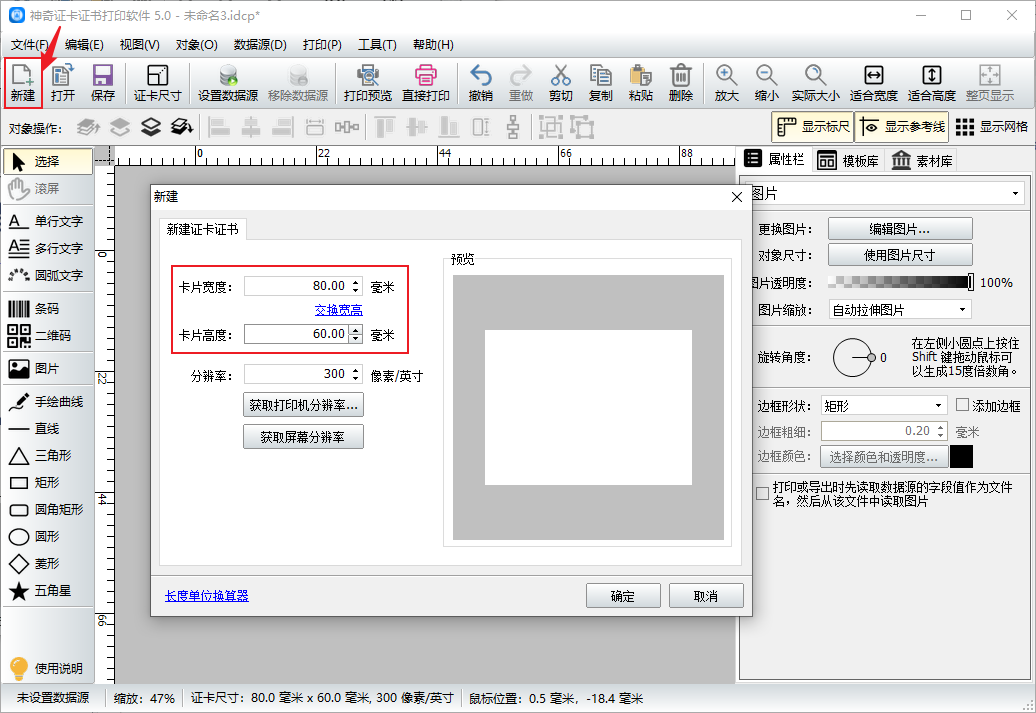Select the 二维码 QR code tool
The image size is (1036, 713).
pos(47,336)
